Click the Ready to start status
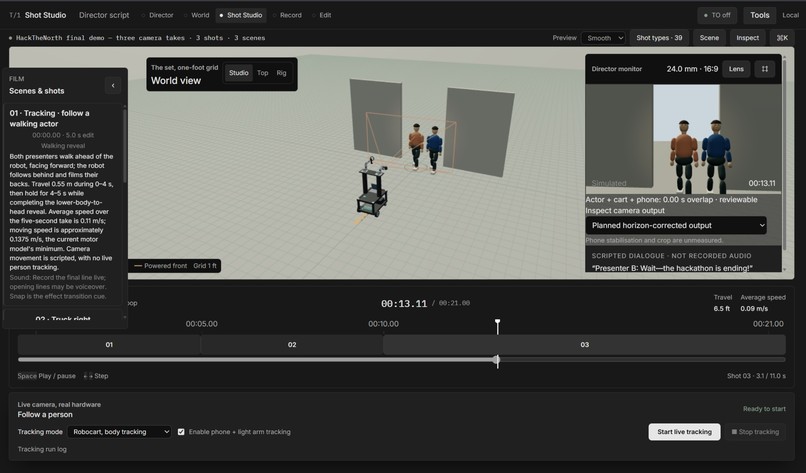Viewport: 806px width, 473px height. (x=764, y=409)
